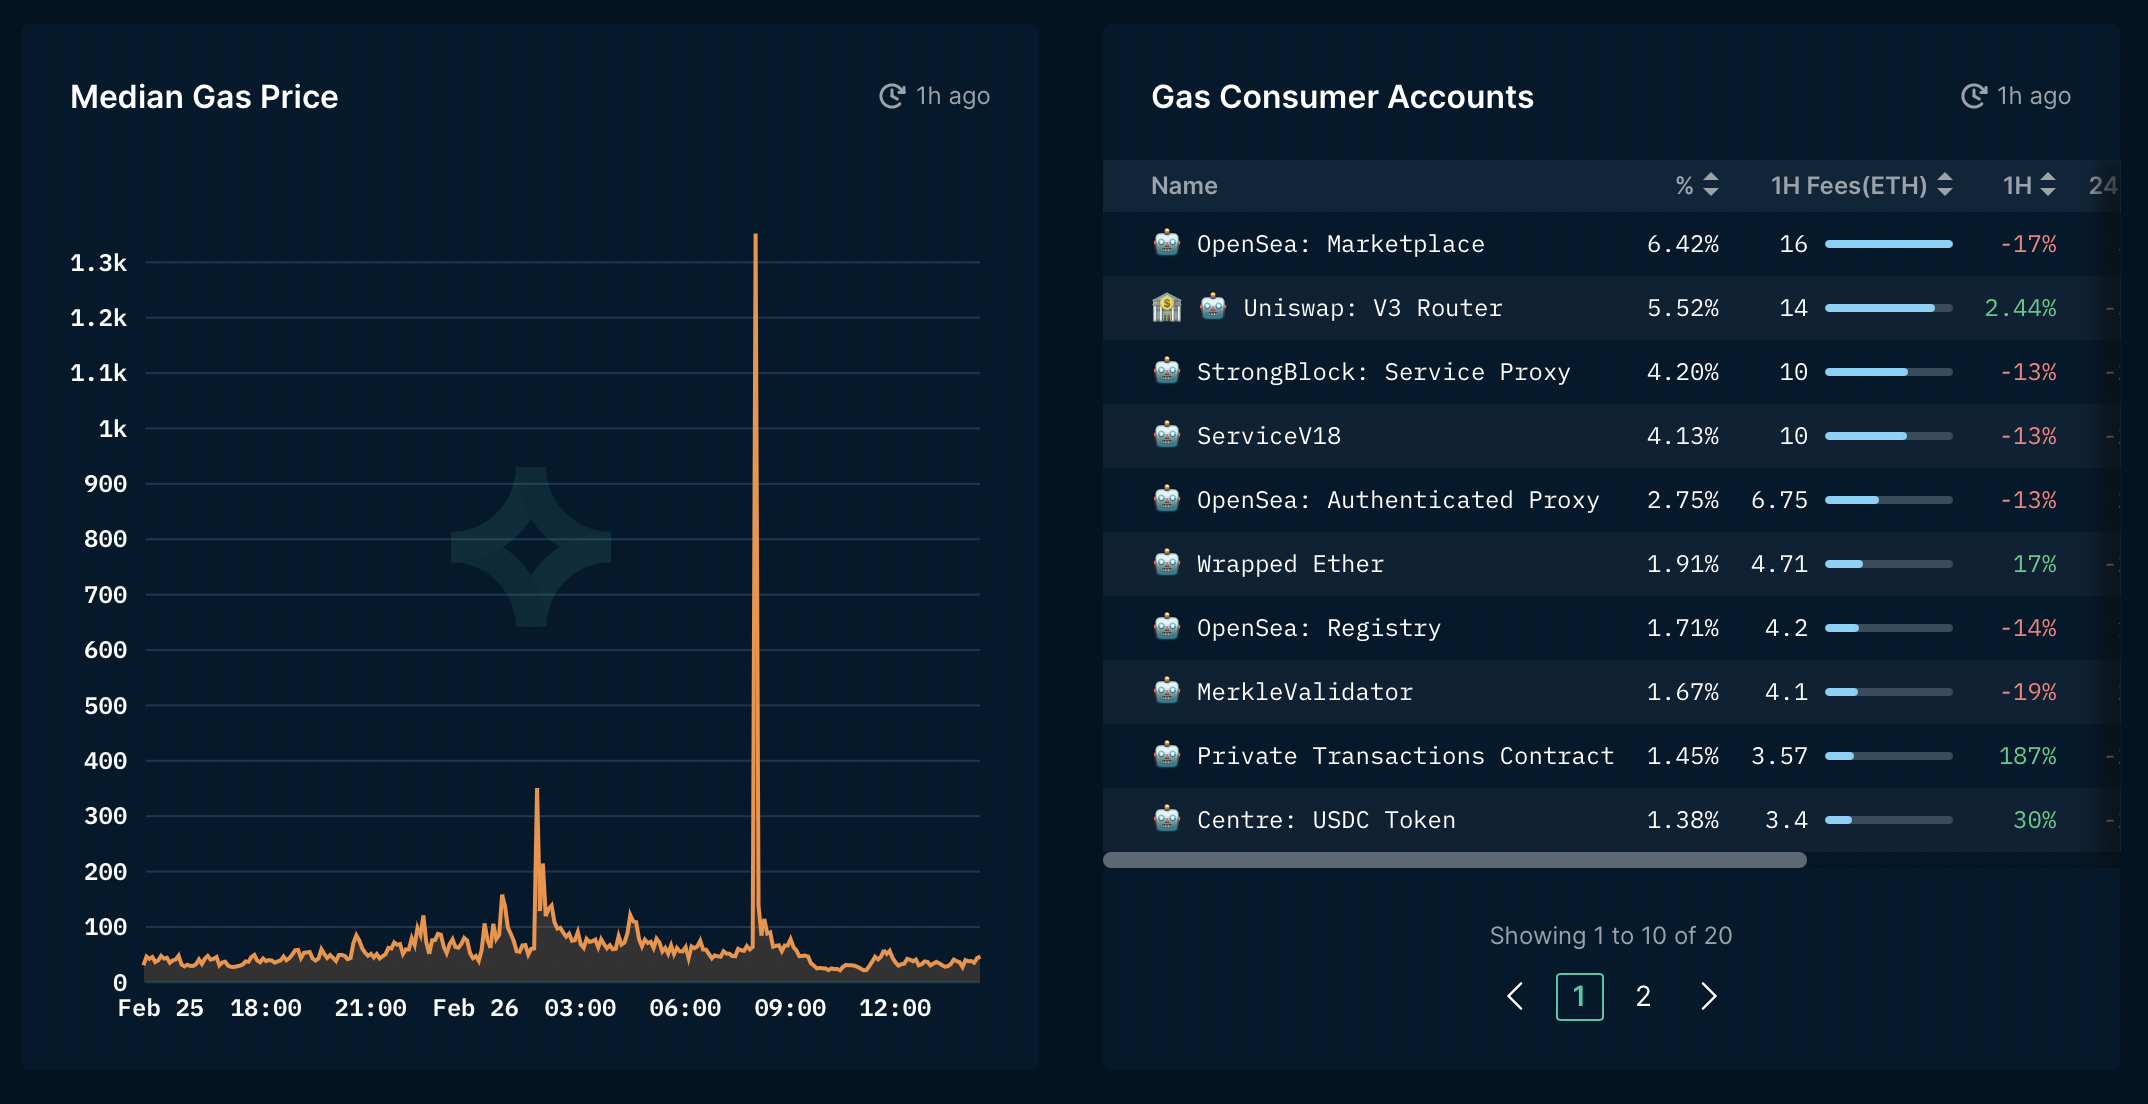Open OpenSea: Marketplace account name
The image size is (2148, 1104).
(1341, 244)
